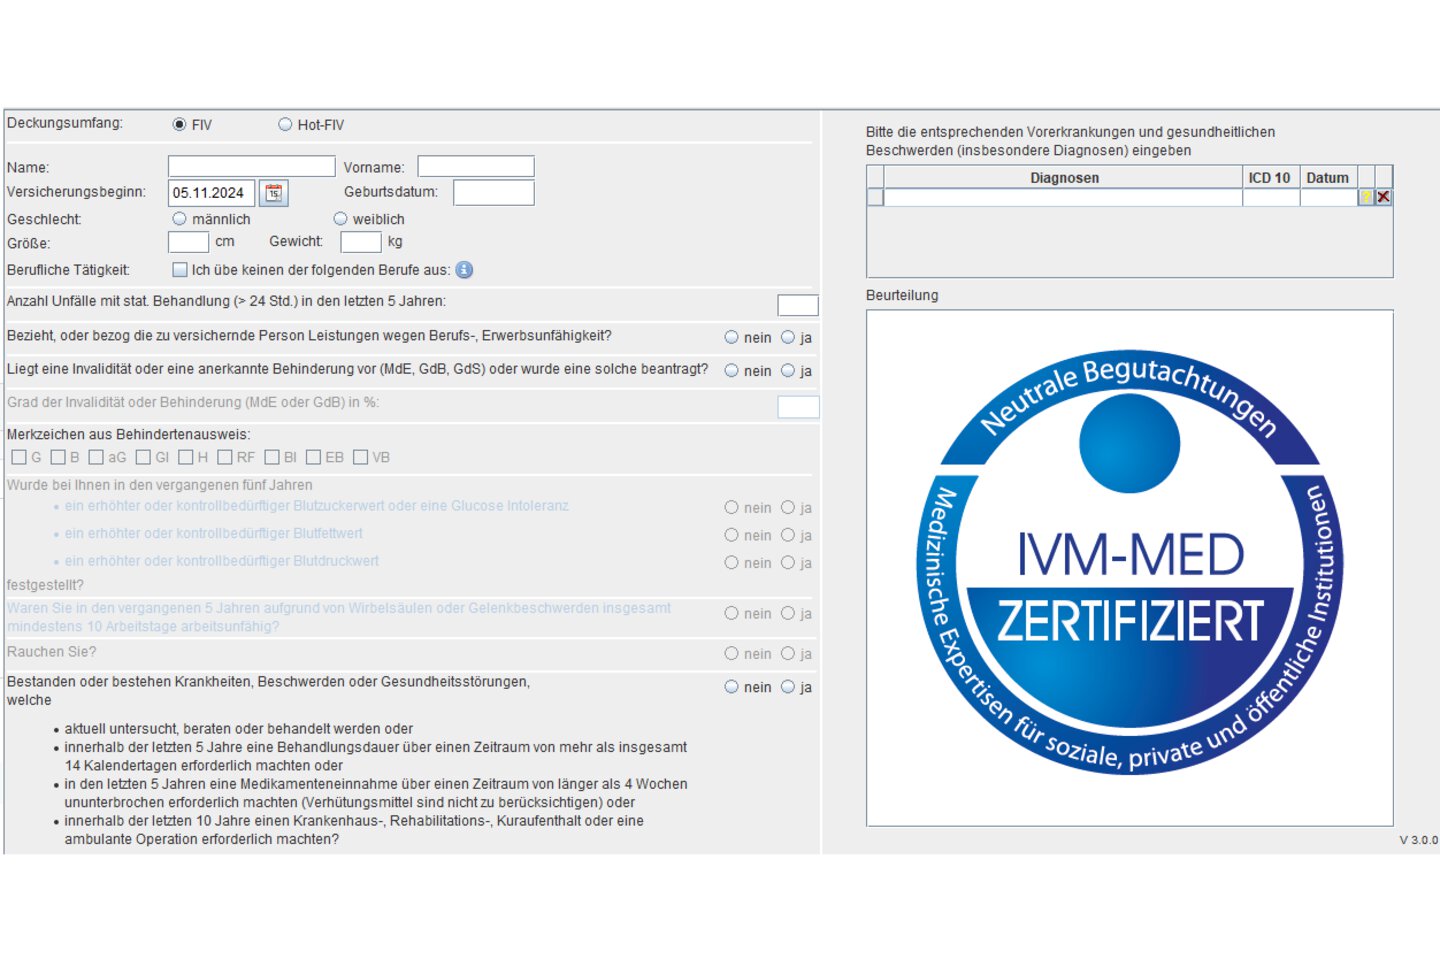Delete the diagnosis row with red X
Screen dimensions: 1440x959
(x=1383, y=197)
